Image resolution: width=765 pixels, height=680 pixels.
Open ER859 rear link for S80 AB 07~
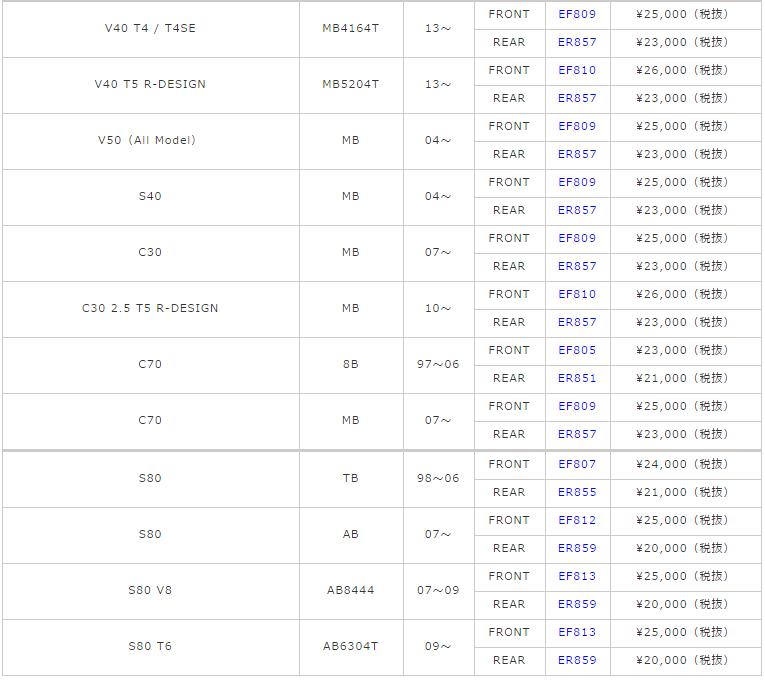[x=577, y=548]
